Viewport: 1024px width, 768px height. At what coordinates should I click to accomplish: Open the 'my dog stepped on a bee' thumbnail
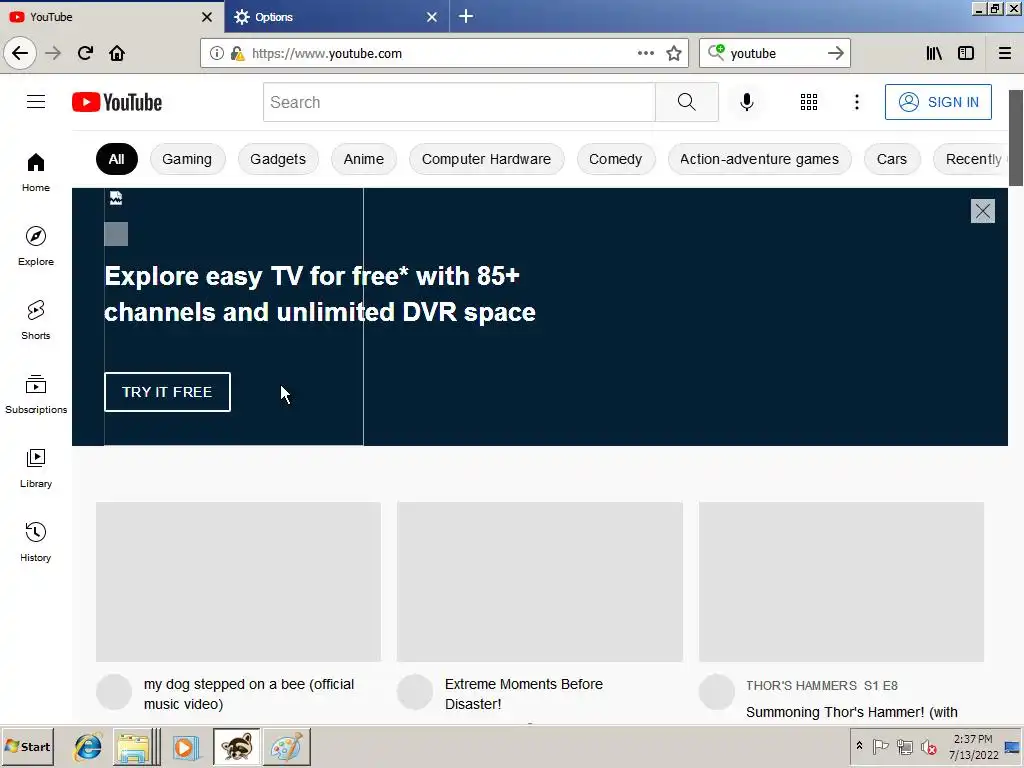238,582
